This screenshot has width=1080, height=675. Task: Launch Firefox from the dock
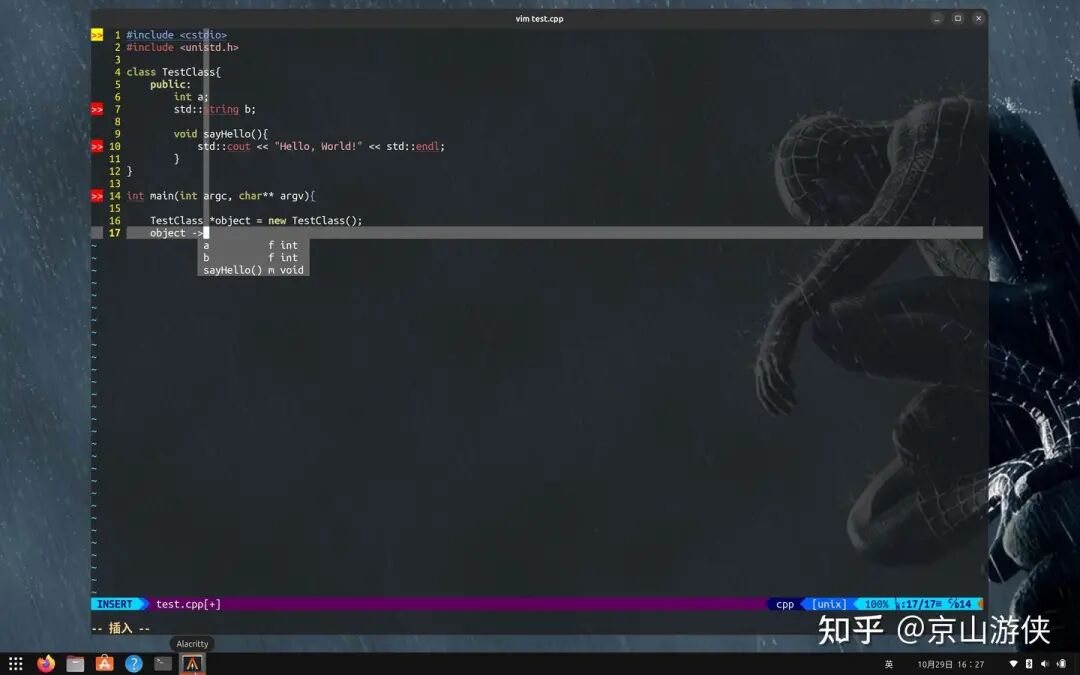point(45,663)
